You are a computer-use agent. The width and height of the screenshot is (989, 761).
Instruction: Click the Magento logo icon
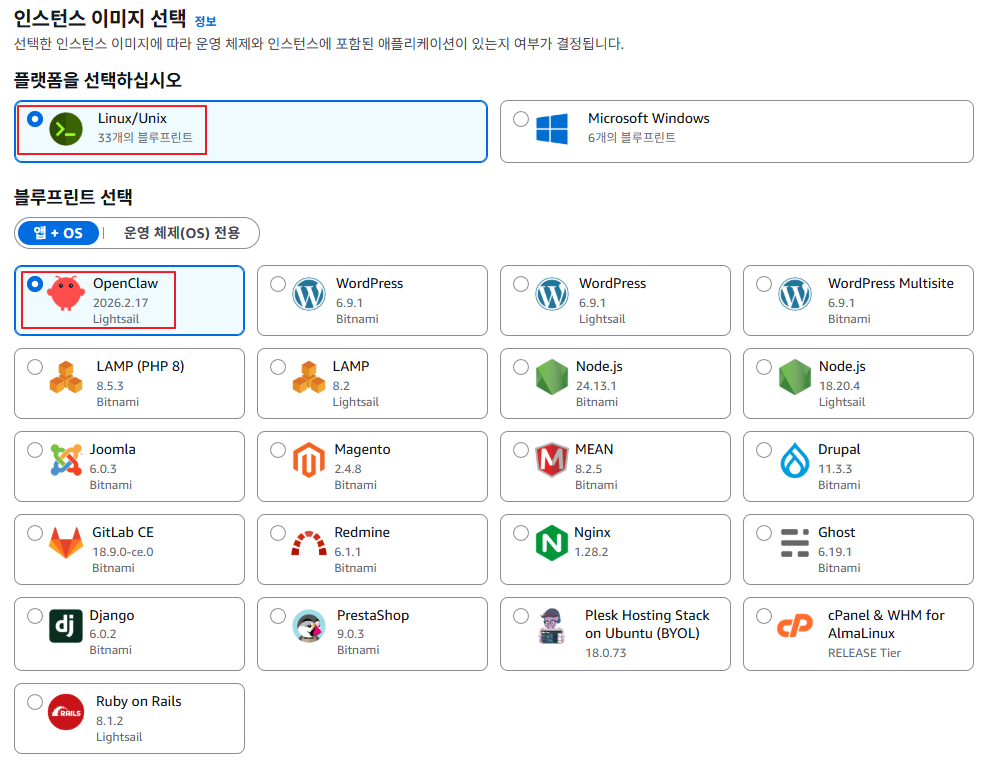click(309, 460)
